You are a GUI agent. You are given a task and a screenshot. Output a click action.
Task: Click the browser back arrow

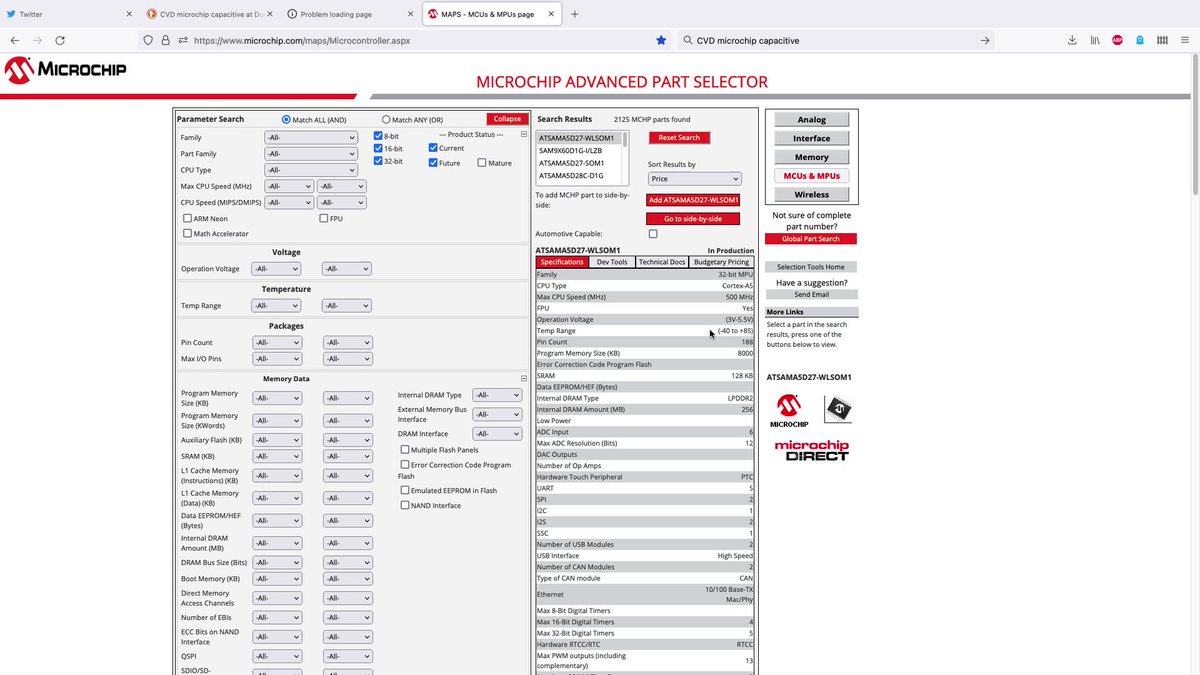coord(15,40)
